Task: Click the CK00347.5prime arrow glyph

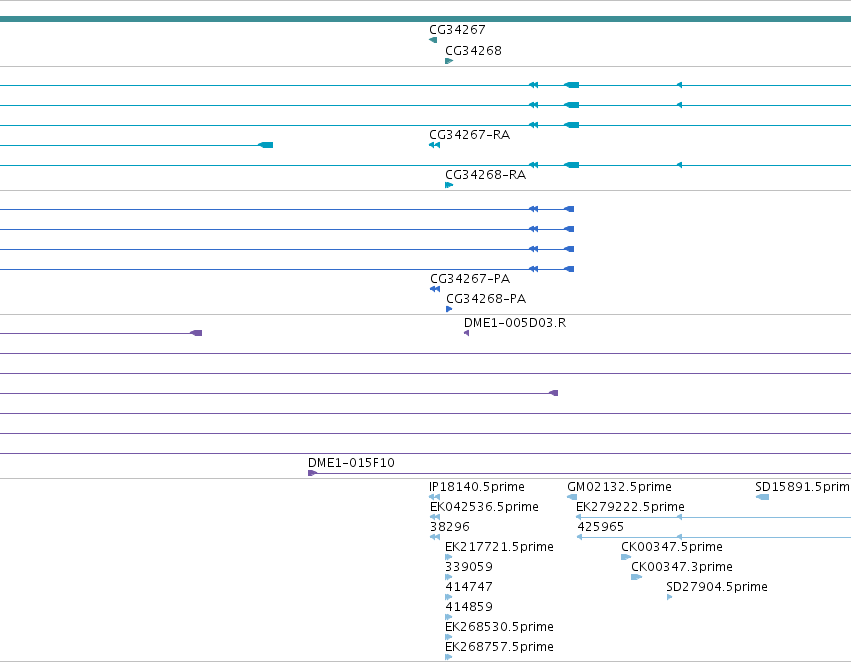Action: (626, 557)
